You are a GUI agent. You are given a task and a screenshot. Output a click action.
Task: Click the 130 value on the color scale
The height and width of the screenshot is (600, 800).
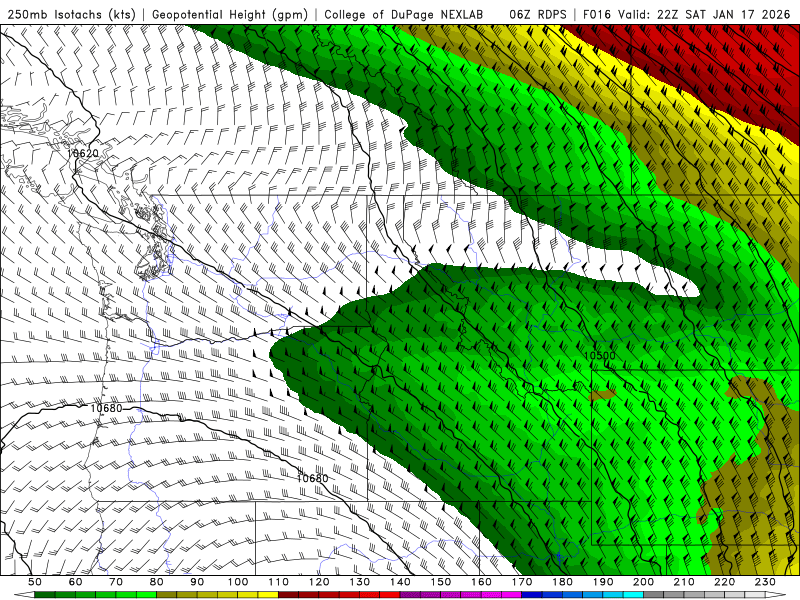coord(360,582)
